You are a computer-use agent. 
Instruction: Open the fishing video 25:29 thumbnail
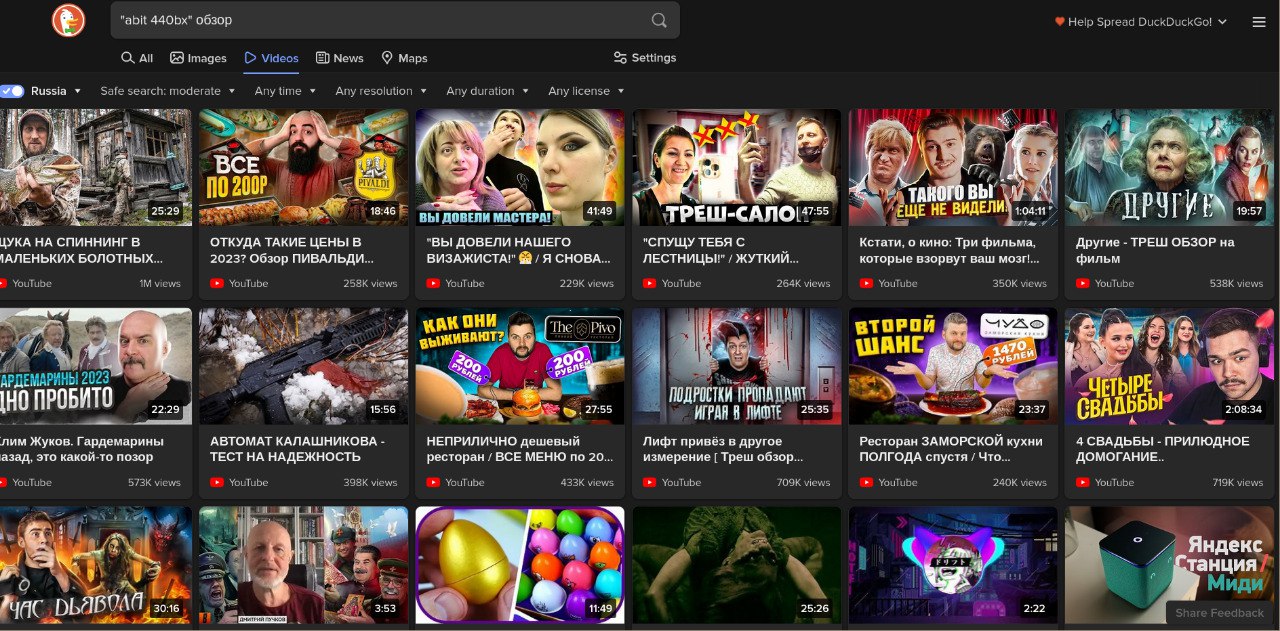tap(95, 167)
